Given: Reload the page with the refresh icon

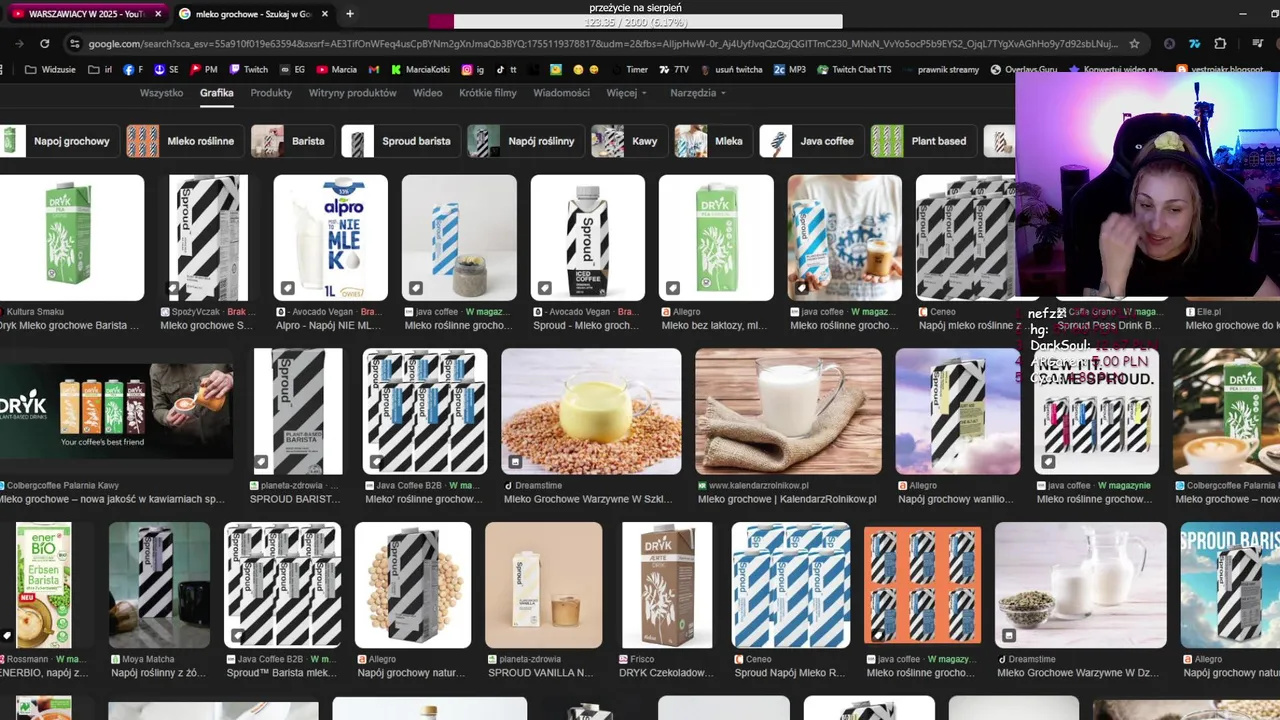Looking at the screenshot, I should (x=44, y=44).
